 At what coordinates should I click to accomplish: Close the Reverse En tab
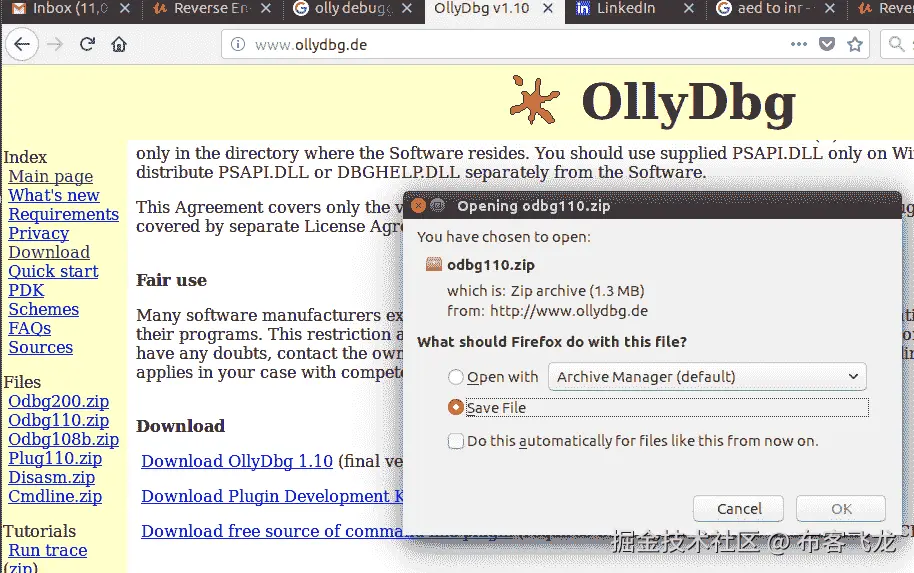(x=265, y=8)
